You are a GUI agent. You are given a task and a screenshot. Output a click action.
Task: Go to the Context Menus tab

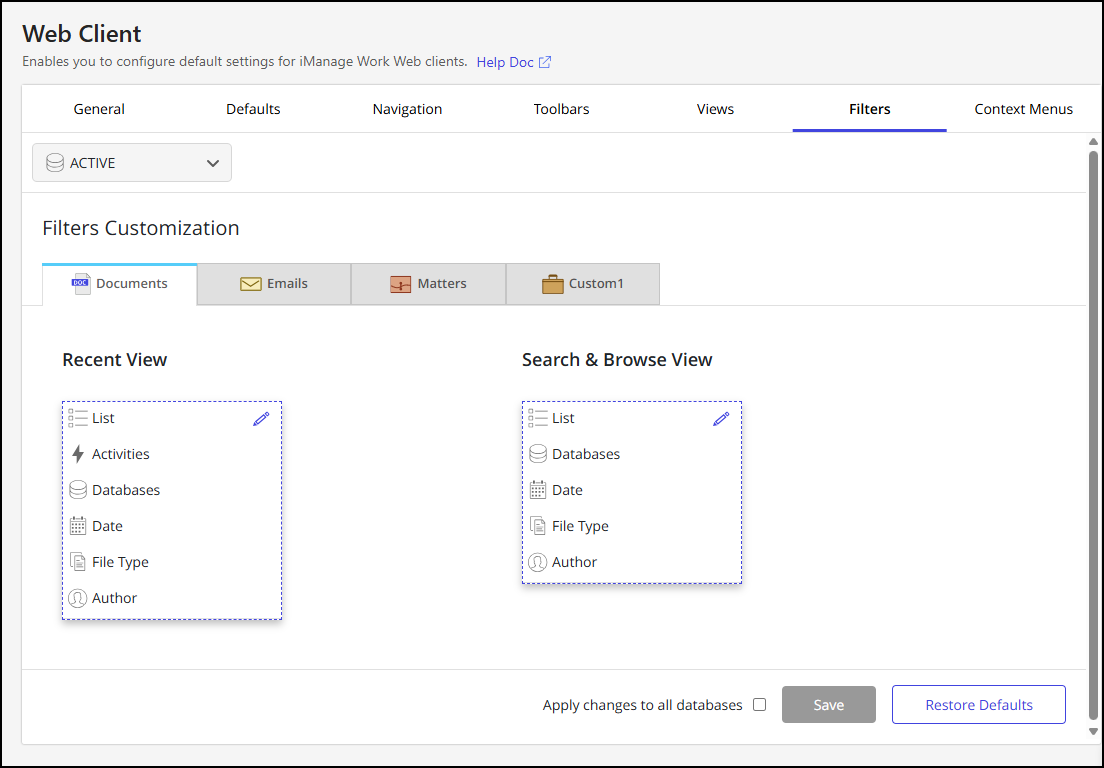(x=1023, y=109)
